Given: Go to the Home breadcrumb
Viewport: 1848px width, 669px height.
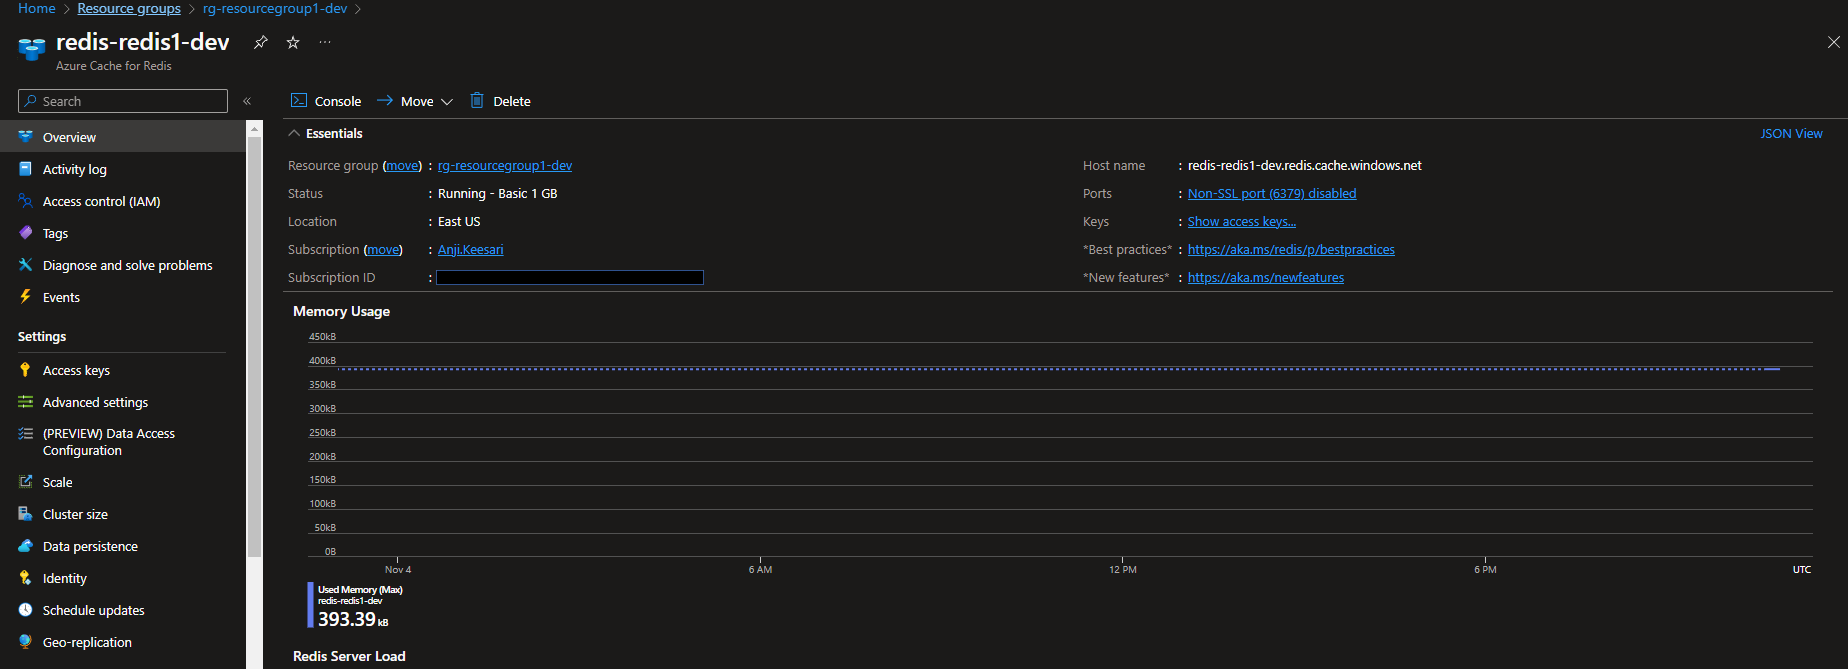Looking at the screenshot, I should point(37,8).
